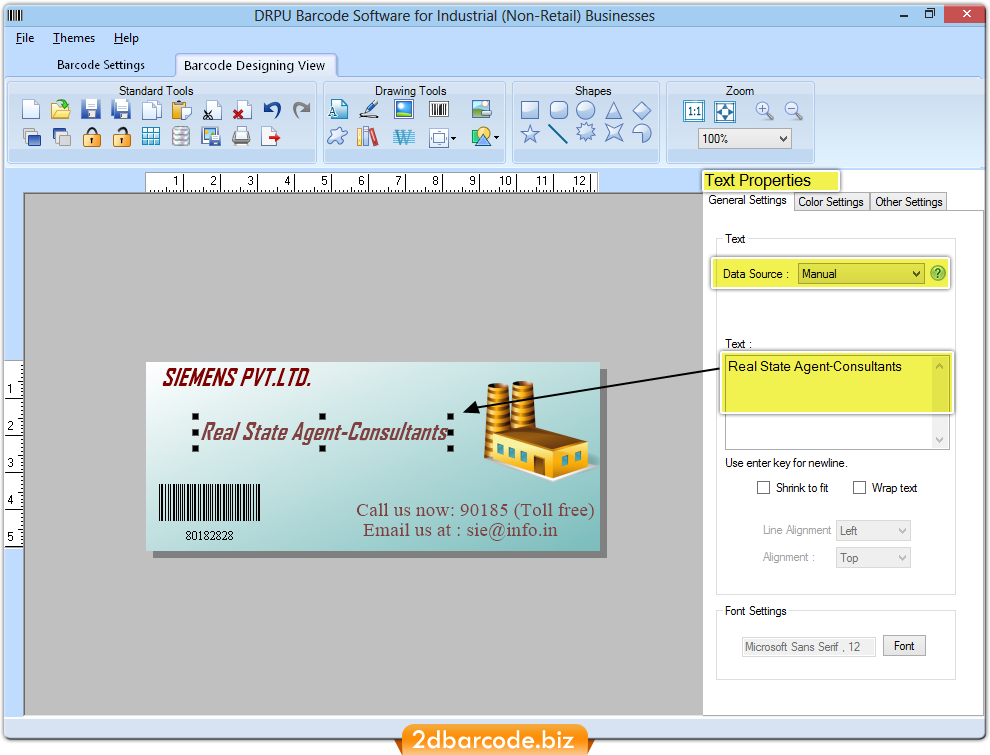The width and height of the screenshot is (990, 755).
Task: Fit the label to window
Action: pos(724,112)
